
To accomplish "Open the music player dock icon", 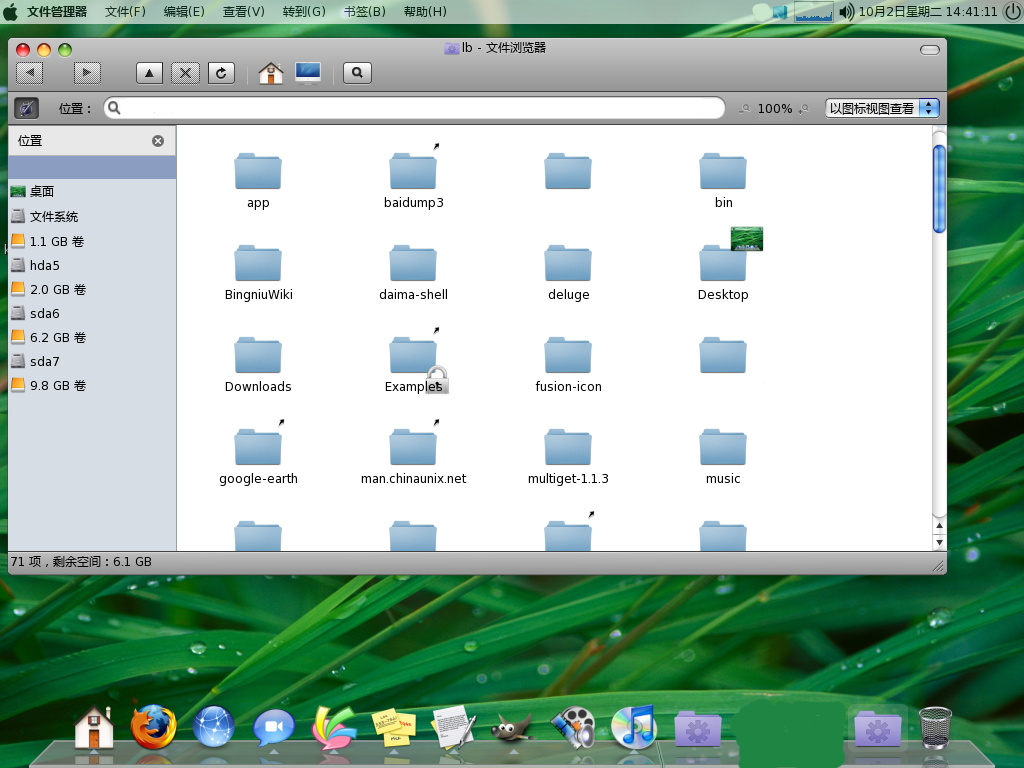I will pos(633,726).
